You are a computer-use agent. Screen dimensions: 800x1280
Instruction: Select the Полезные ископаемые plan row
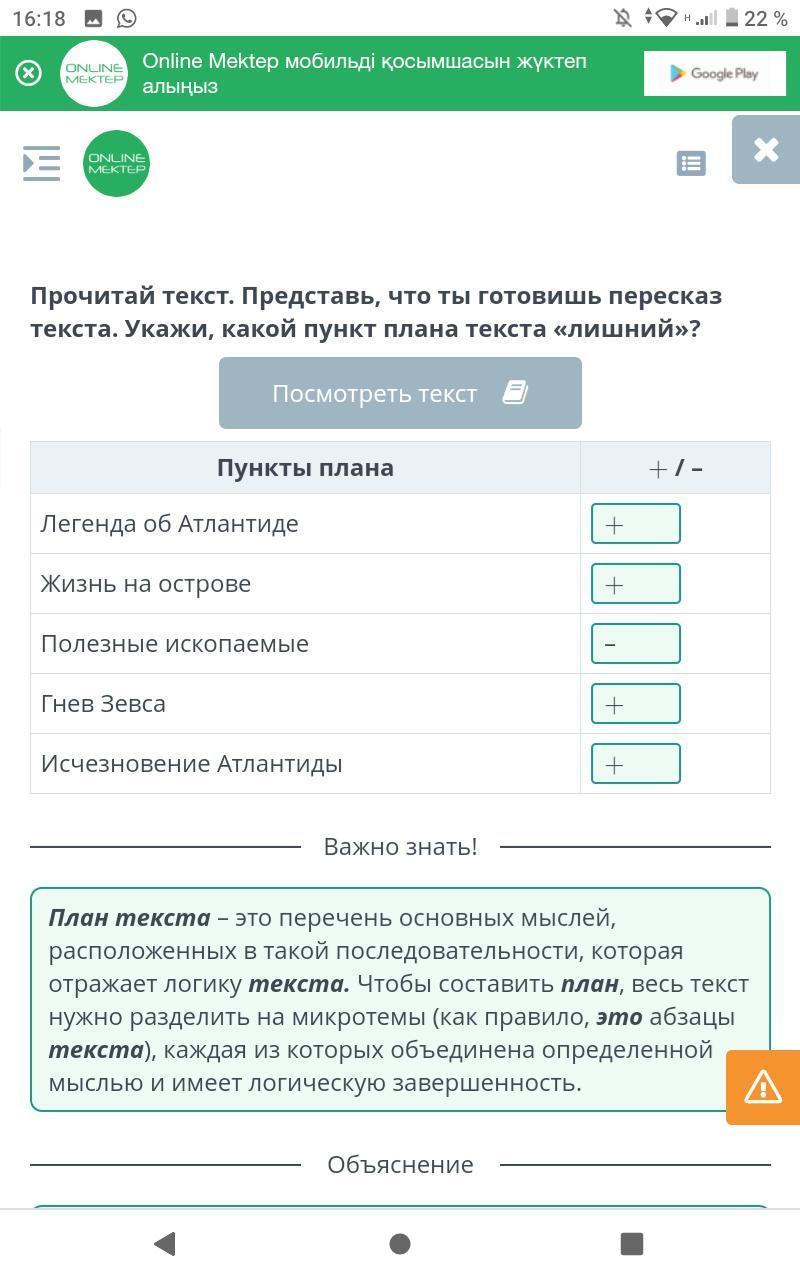coord(305,644)
